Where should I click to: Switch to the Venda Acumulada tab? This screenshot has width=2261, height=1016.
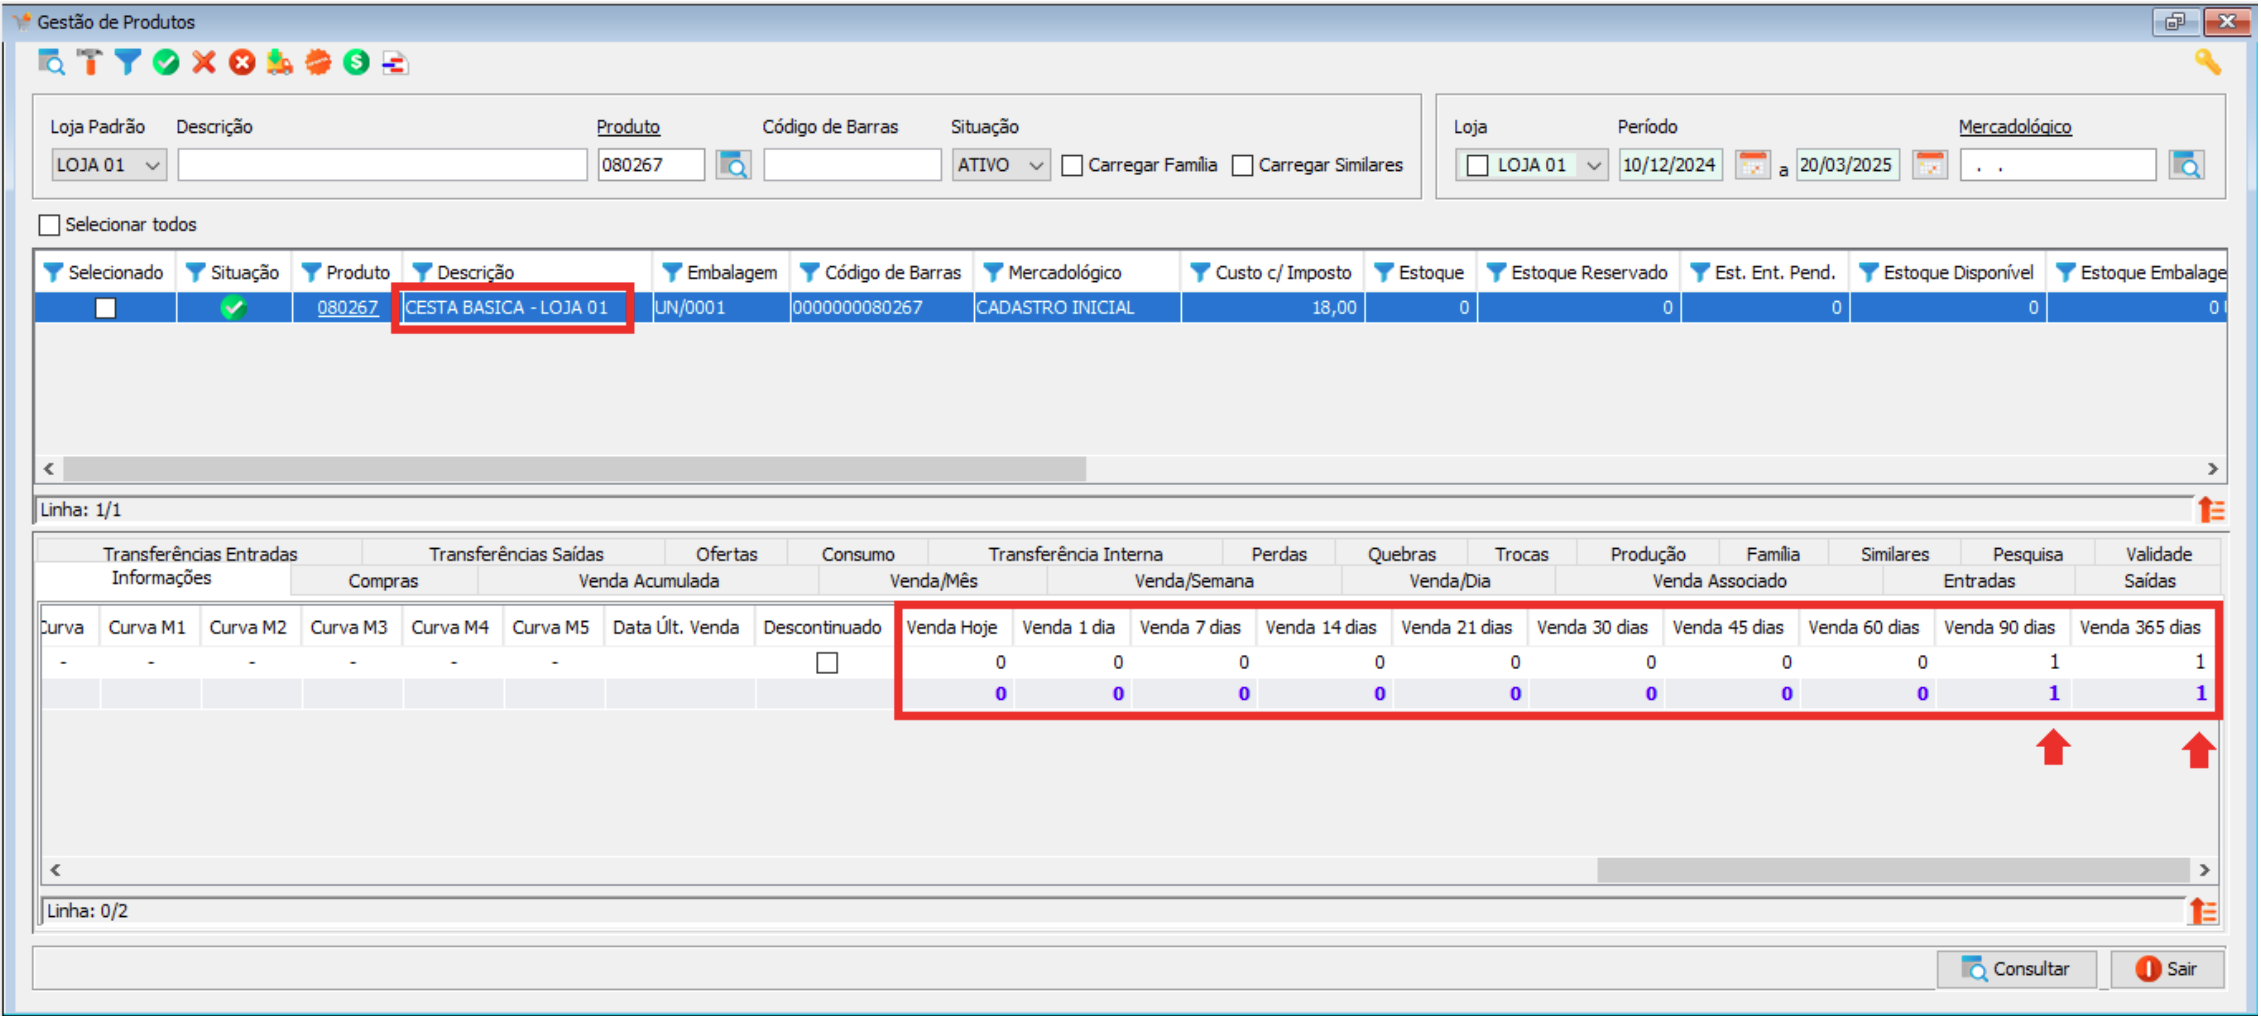click(648, 581)
